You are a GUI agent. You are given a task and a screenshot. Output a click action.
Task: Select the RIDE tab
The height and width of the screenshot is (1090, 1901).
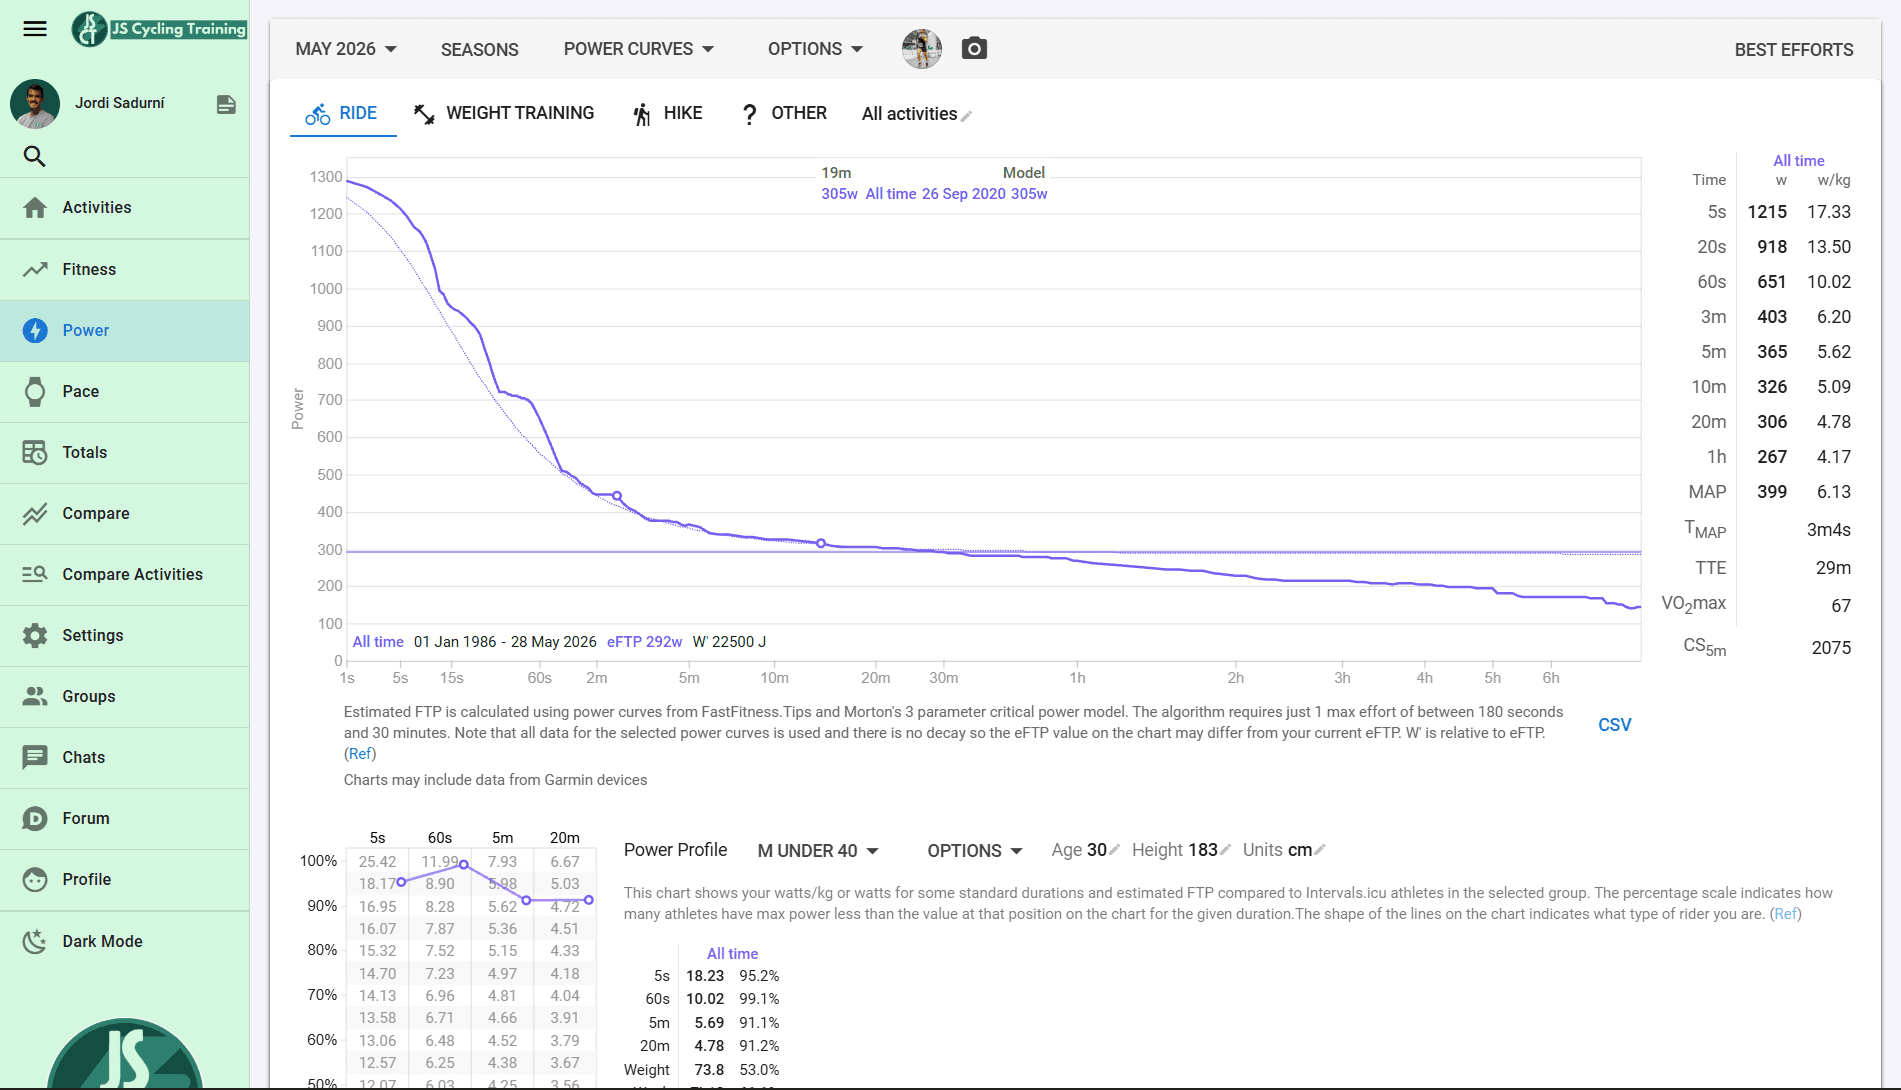[342, 114]
